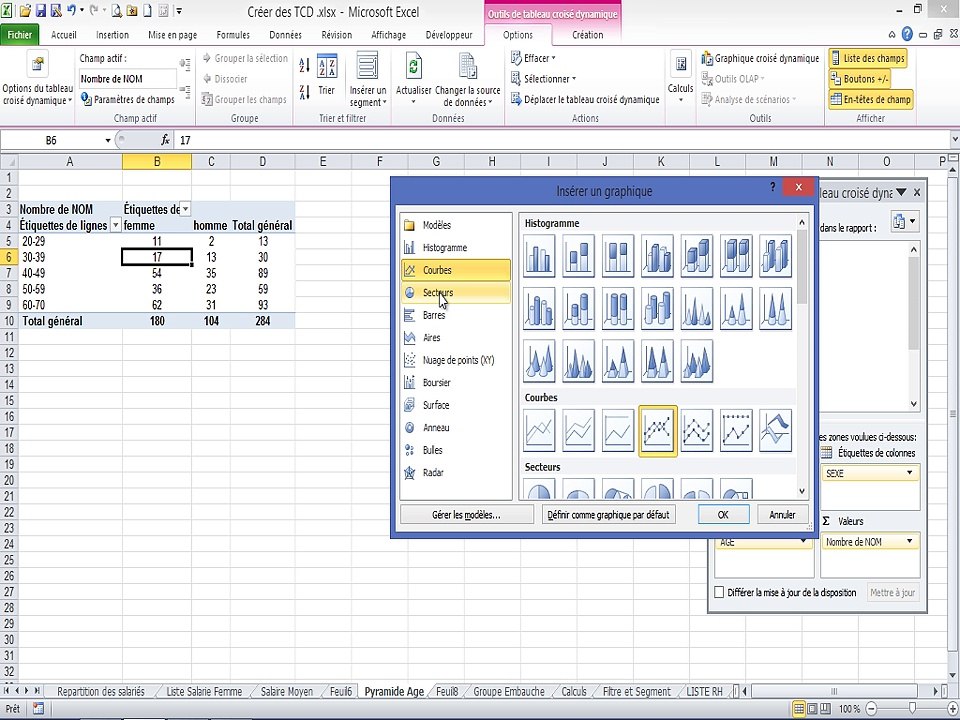Select the Surface chart category
The width and height of the screenshot is (960, 720).
(x=456, y=405)
